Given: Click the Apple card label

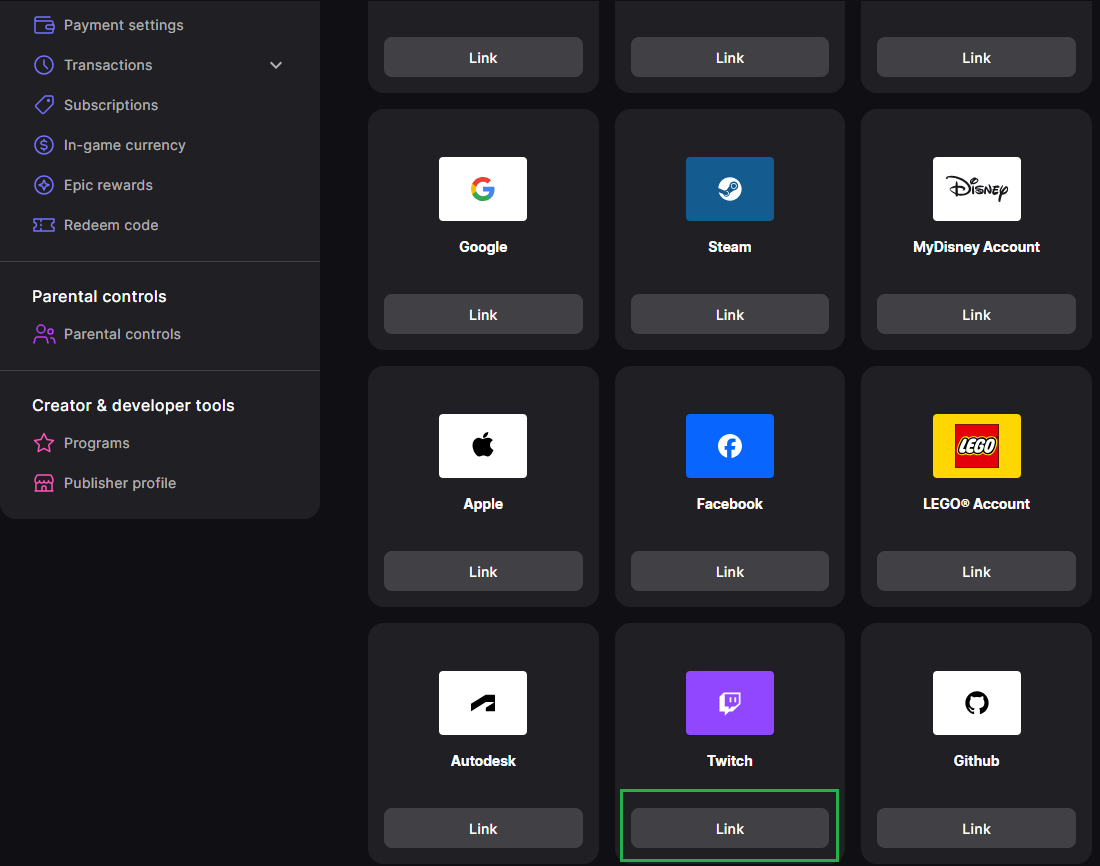Looking at the screenshot, I should (483, 504).
